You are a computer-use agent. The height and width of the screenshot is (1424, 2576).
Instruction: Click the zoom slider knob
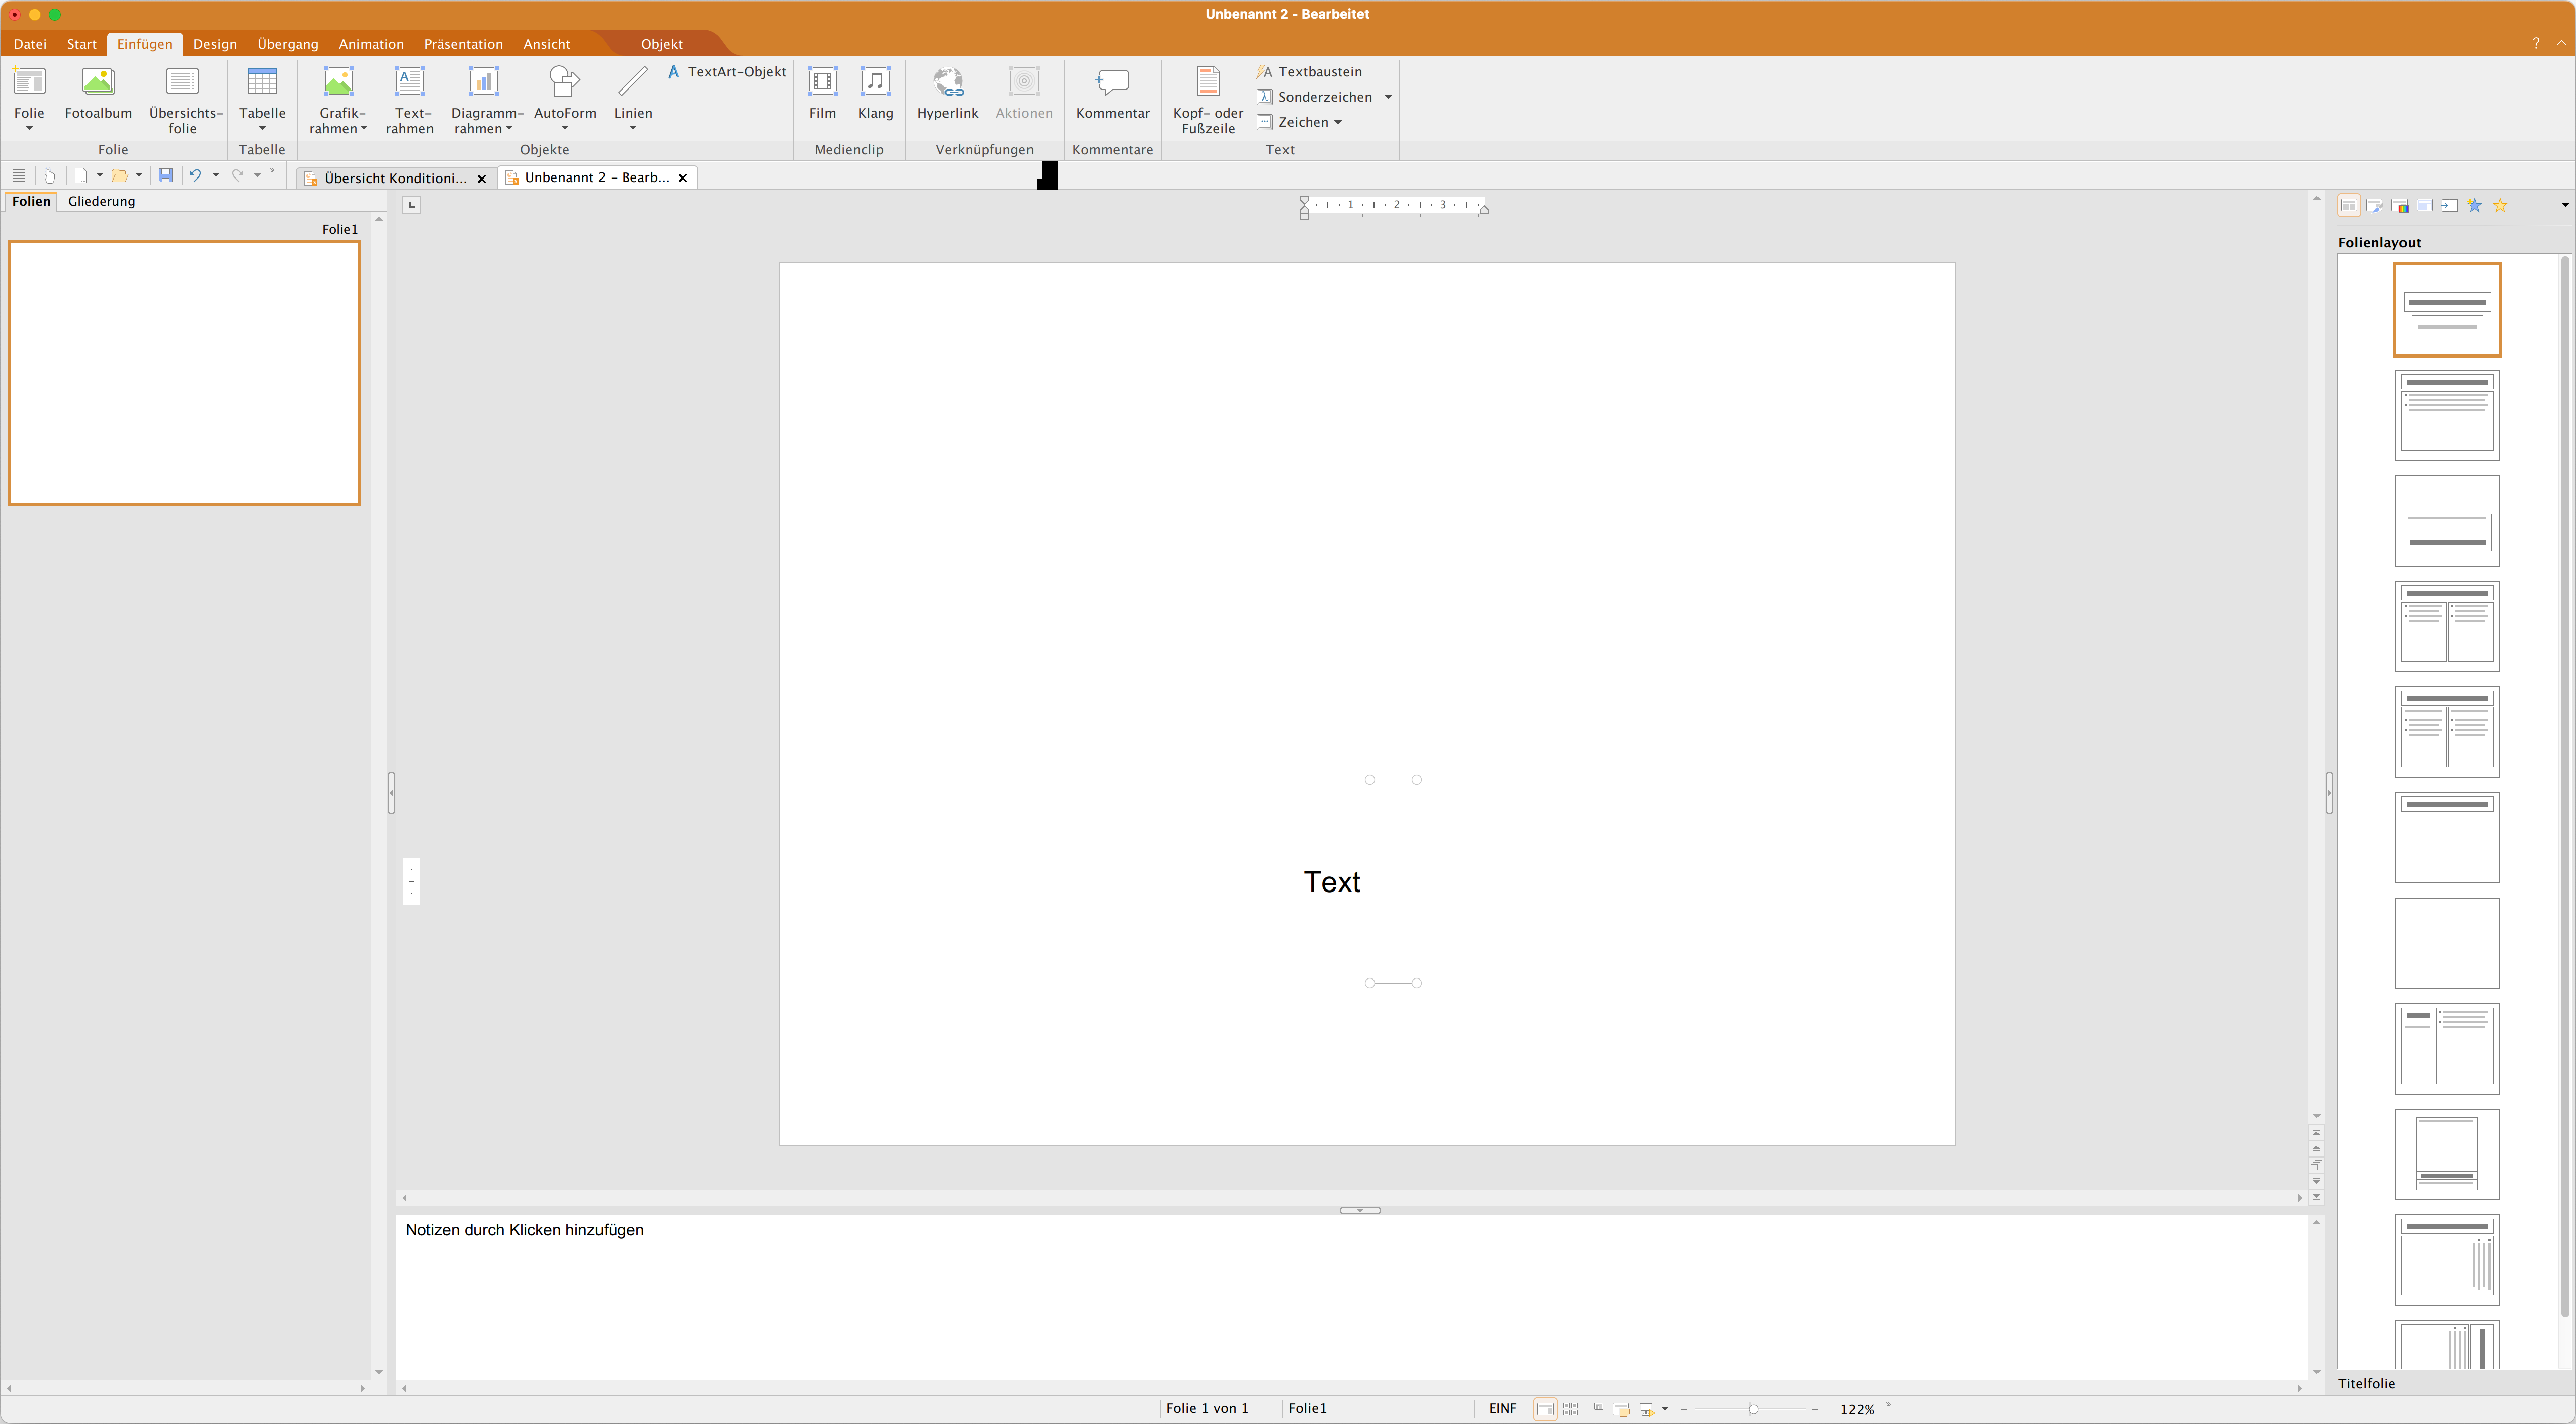[x=1753, y=1409]
